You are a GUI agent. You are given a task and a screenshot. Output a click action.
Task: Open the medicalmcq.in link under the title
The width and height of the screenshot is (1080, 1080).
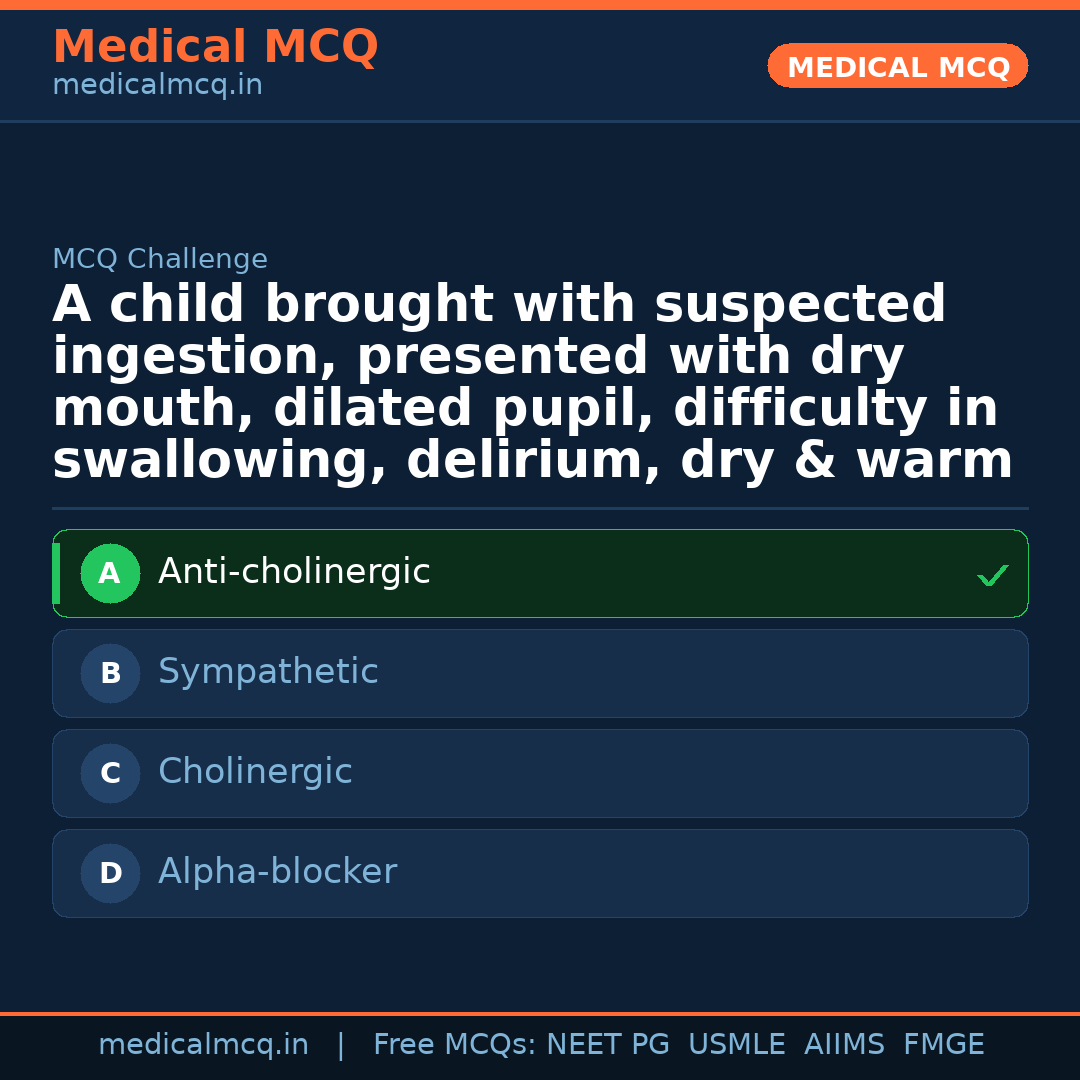coord(157,86)
